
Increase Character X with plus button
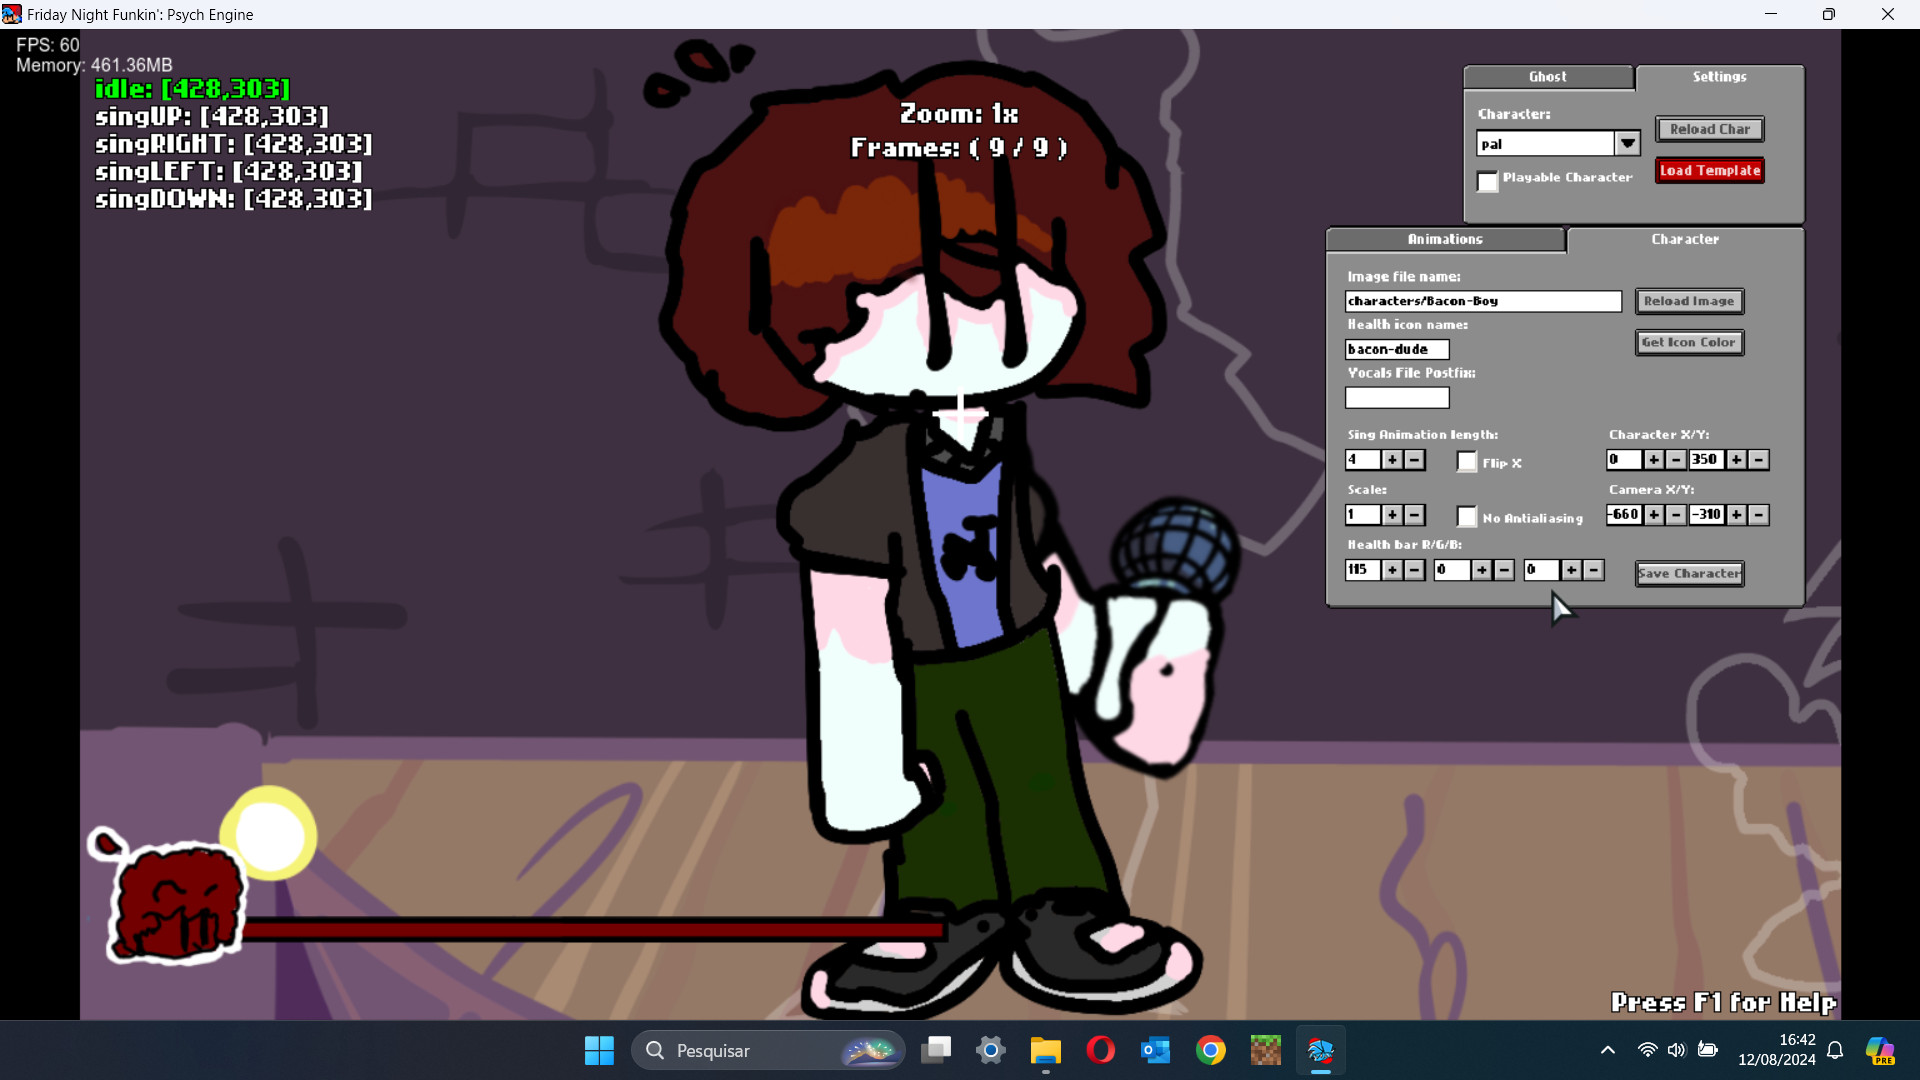pos(1654,460)
